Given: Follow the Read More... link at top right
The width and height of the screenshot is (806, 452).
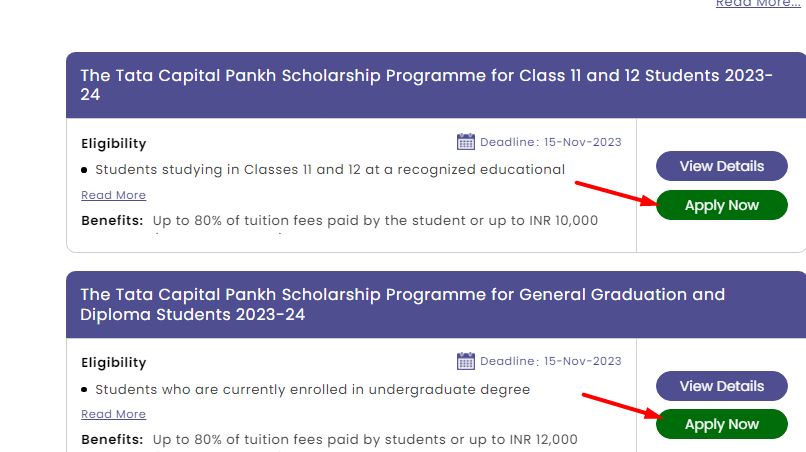Looking at the screenshot, I should coord(758,4).
